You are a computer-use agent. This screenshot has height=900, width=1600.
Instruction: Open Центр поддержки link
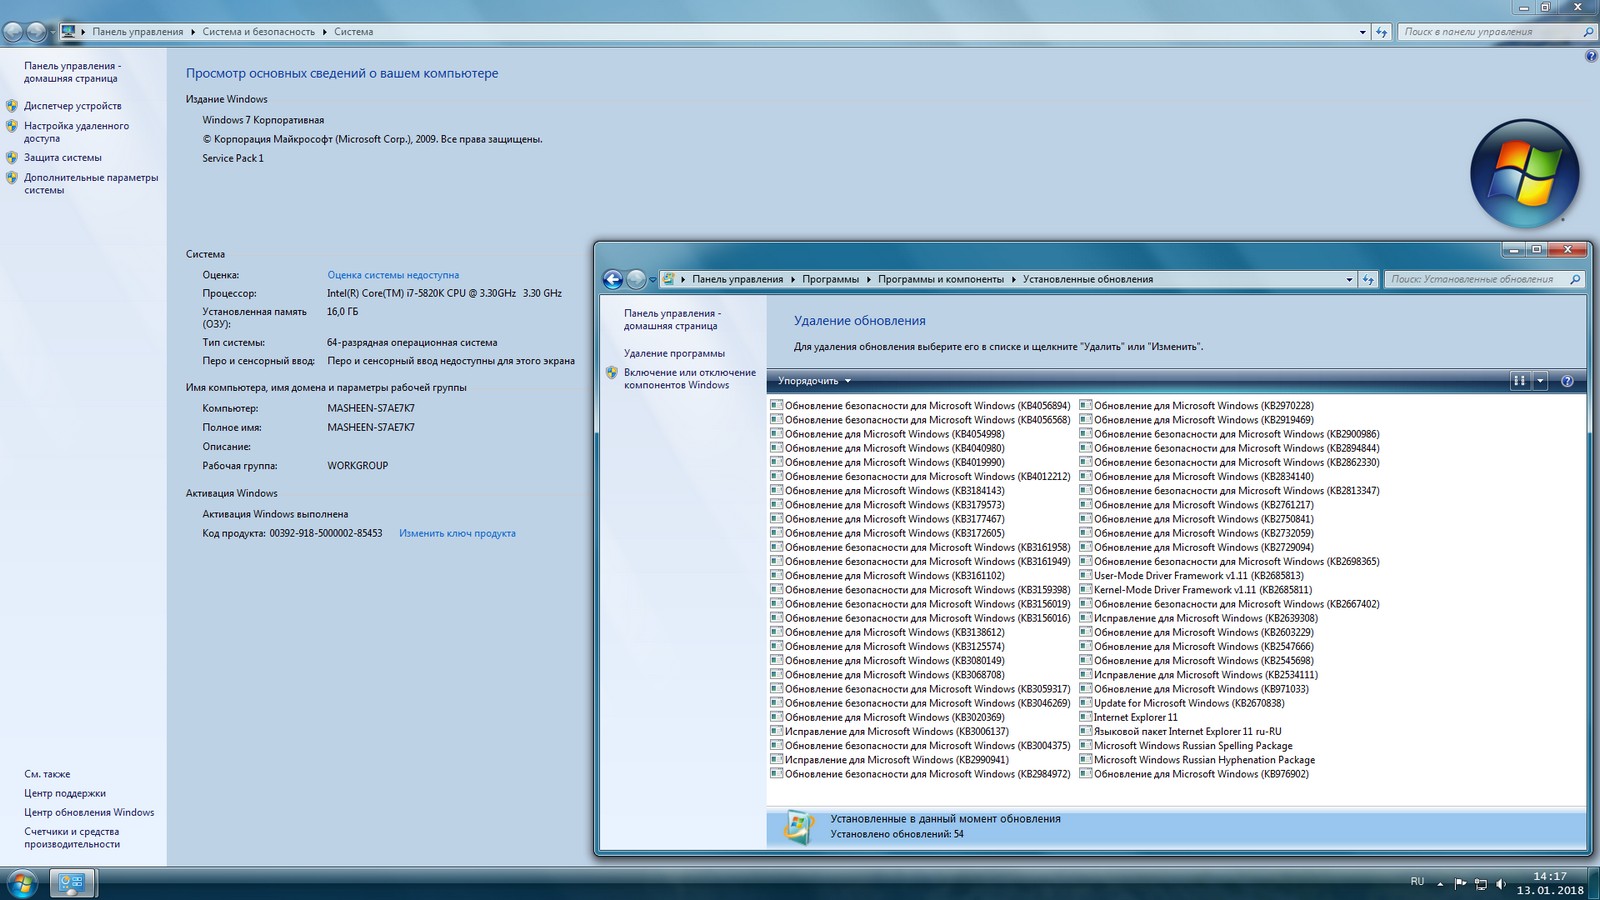click(x=65, y=794)
